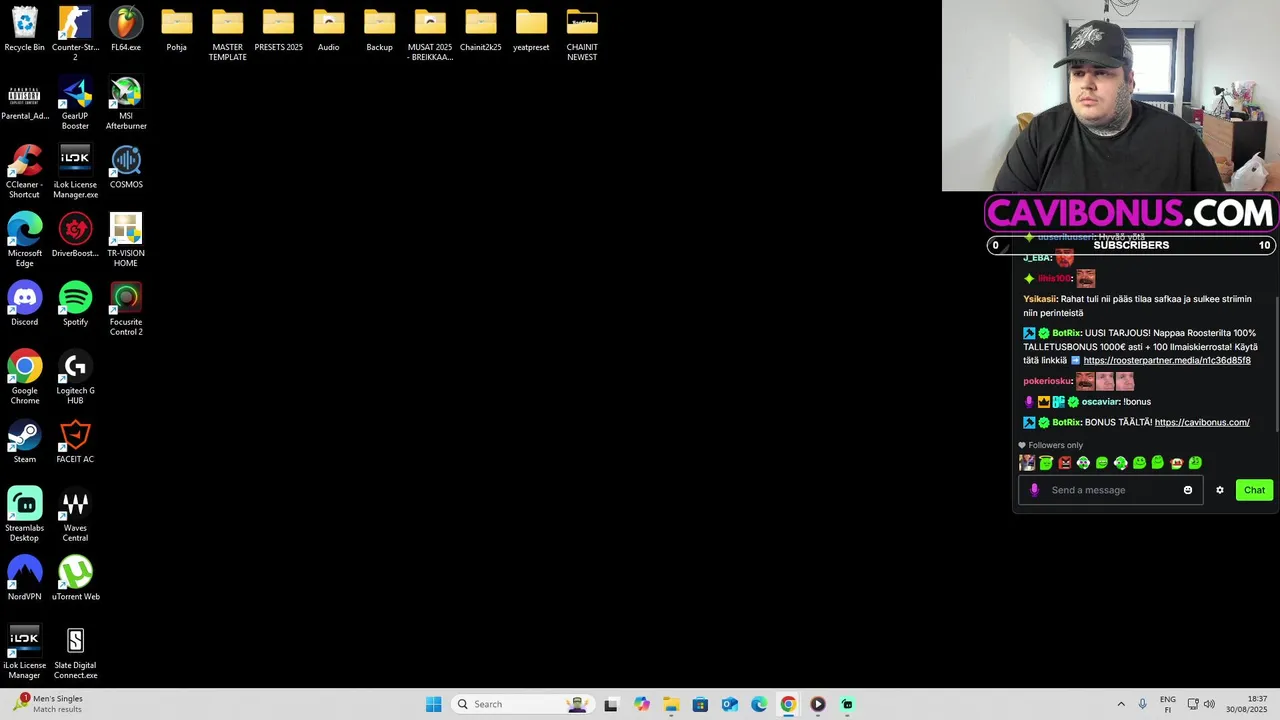Open Steam desktop shortcut

pos(24,442)
